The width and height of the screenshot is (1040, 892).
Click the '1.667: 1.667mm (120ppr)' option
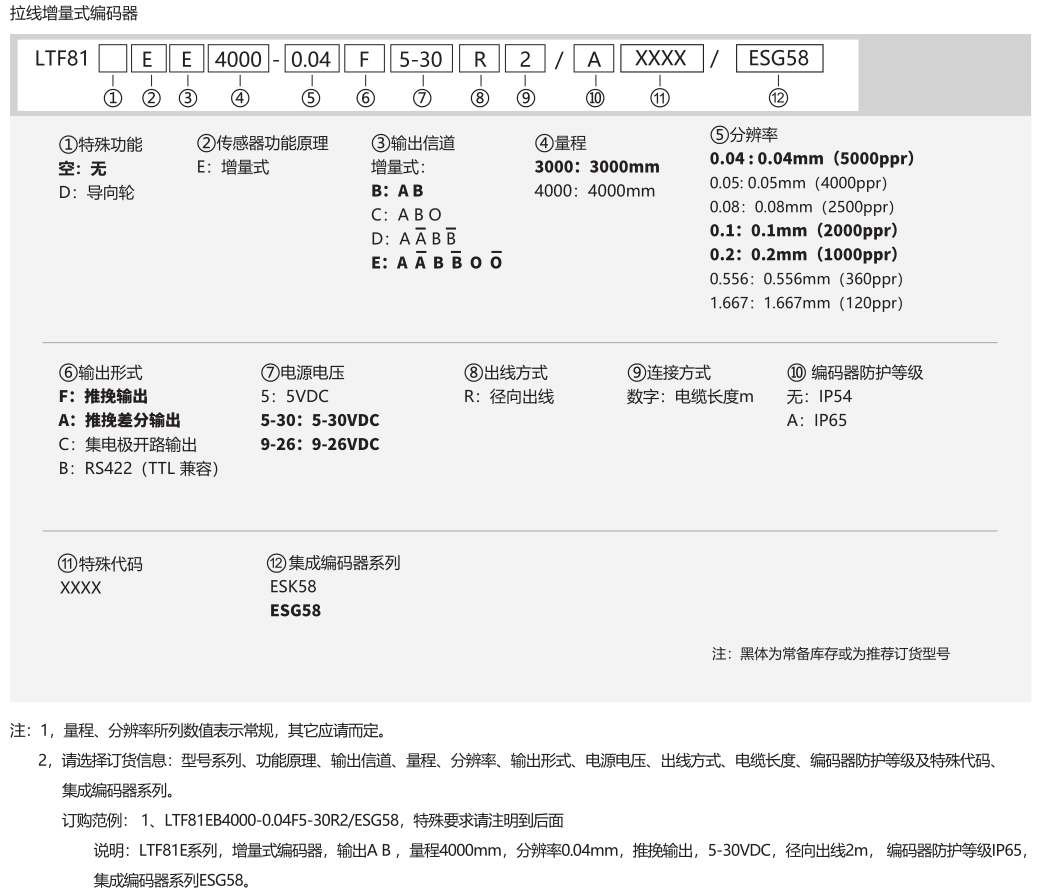tap(806, 303)
